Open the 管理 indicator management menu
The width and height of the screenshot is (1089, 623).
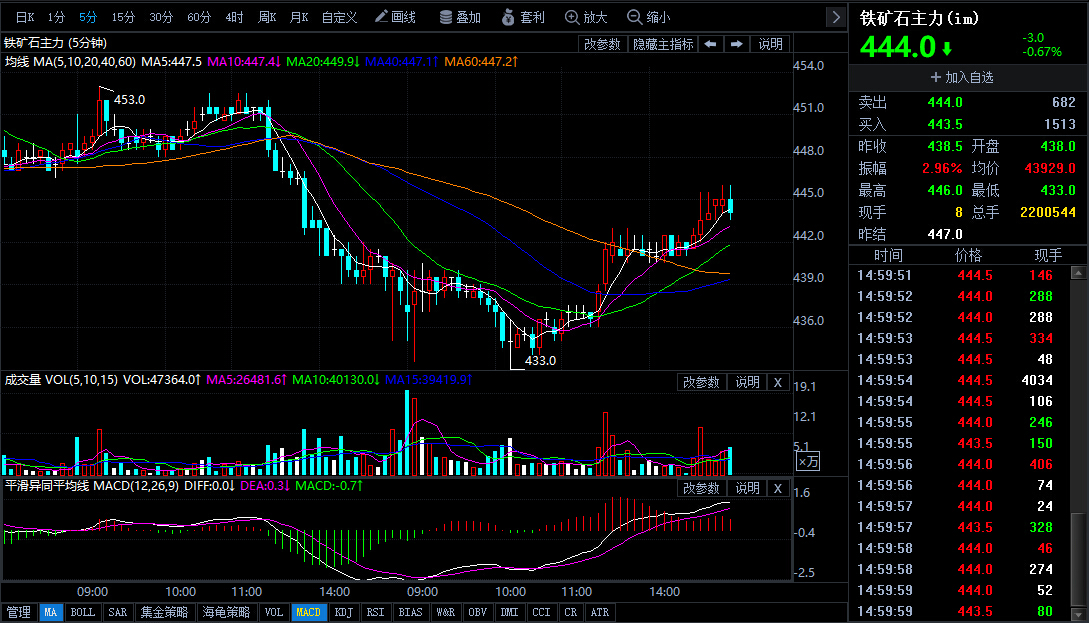click(18, 612)
